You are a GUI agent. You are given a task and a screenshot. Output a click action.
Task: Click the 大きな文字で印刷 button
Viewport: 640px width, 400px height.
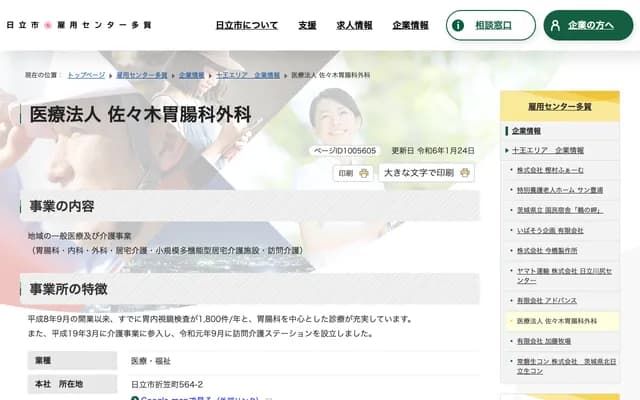click(427, 173)
